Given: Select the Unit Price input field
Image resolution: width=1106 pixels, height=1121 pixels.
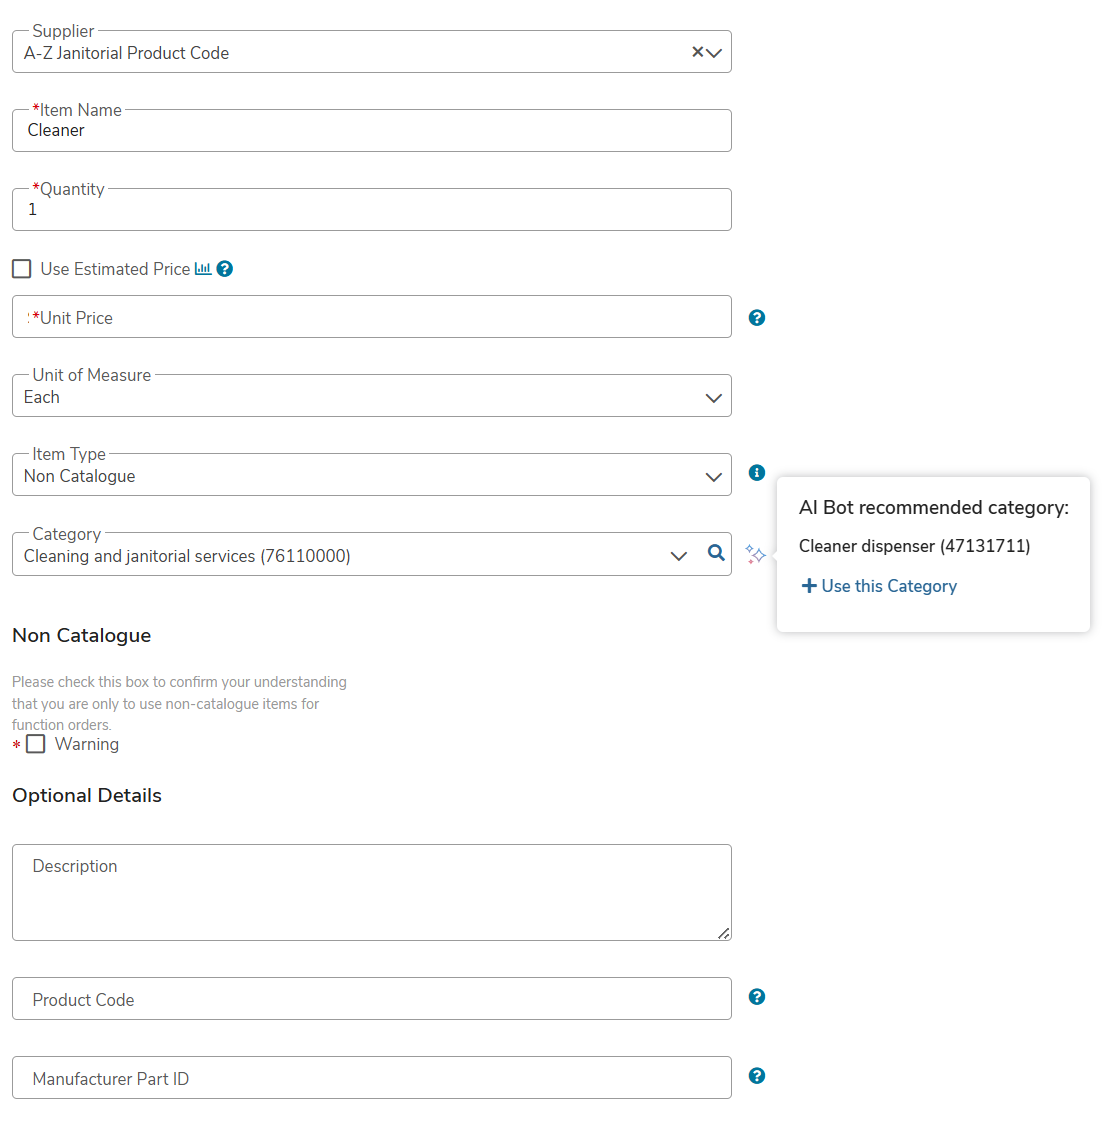Looking at the screenshot, I should [371, 318].
